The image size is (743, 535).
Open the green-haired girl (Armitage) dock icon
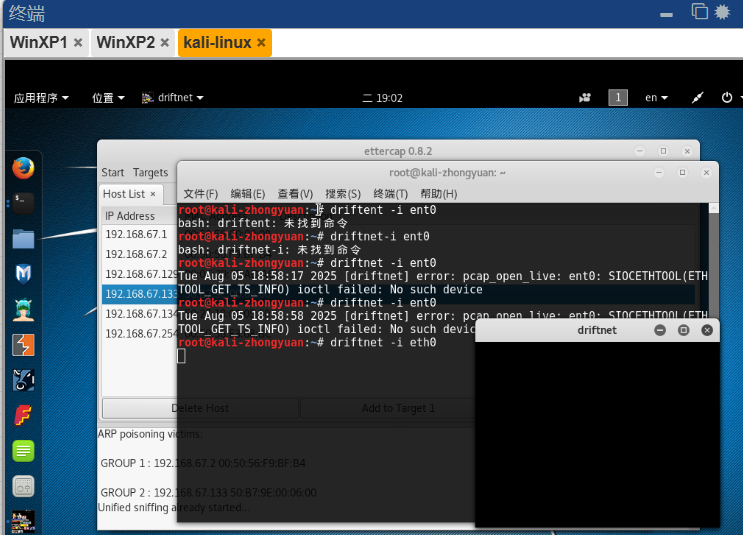(x=23, y=309)
